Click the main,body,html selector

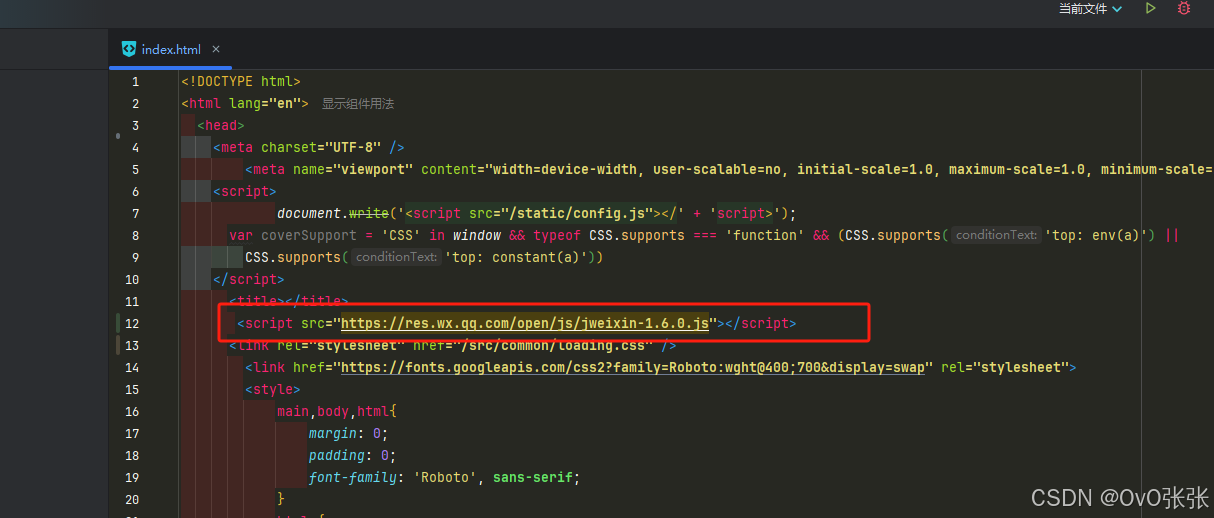(x=337, y=411)
